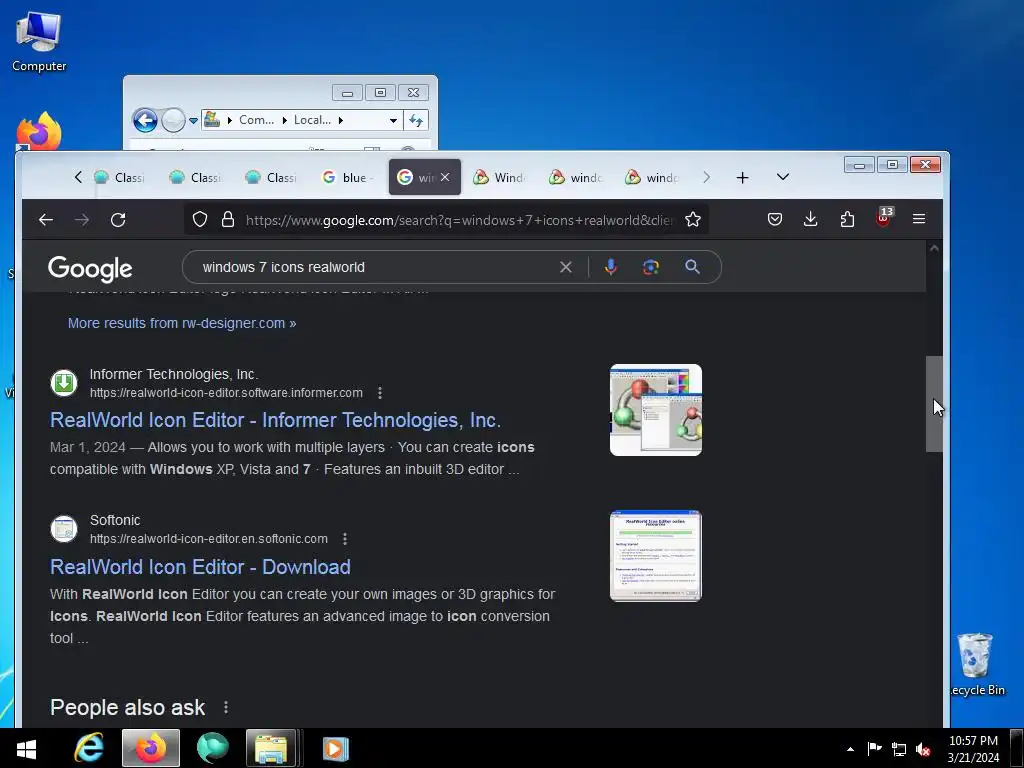Open a new Firefox tab
The height and width of the screenshot is (768, 1024).
[x=743, y=178]
